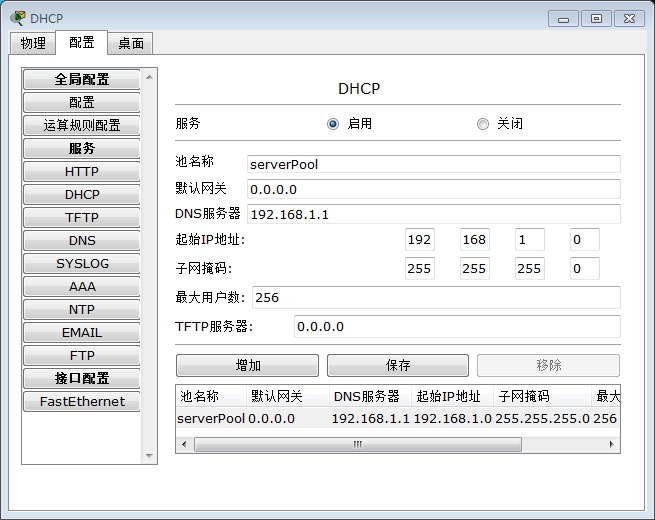The image size is (655, 520).
Task: Click the DNS服务器 input field
Action: click(434, 214)
